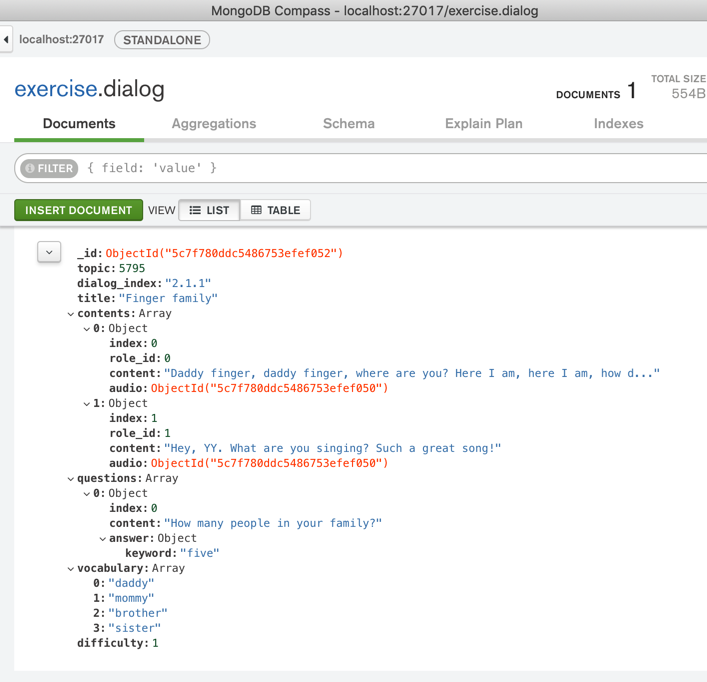Click the FILTER button
The image size is (707, 682).
pos(49,168)
